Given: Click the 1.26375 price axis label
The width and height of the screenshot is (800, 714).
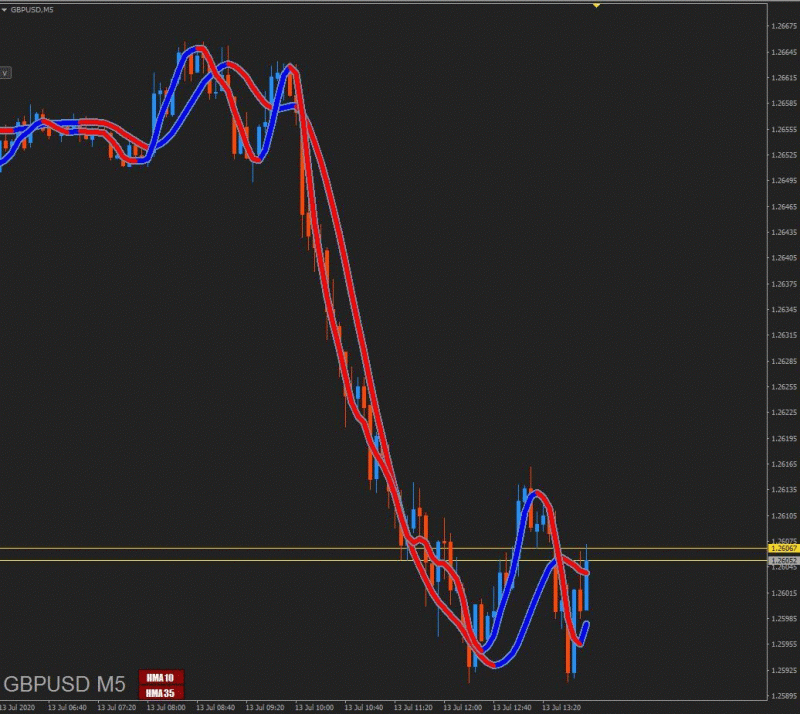Looking at the screenshot, I should pyautogui.click(x=784, y=284).
